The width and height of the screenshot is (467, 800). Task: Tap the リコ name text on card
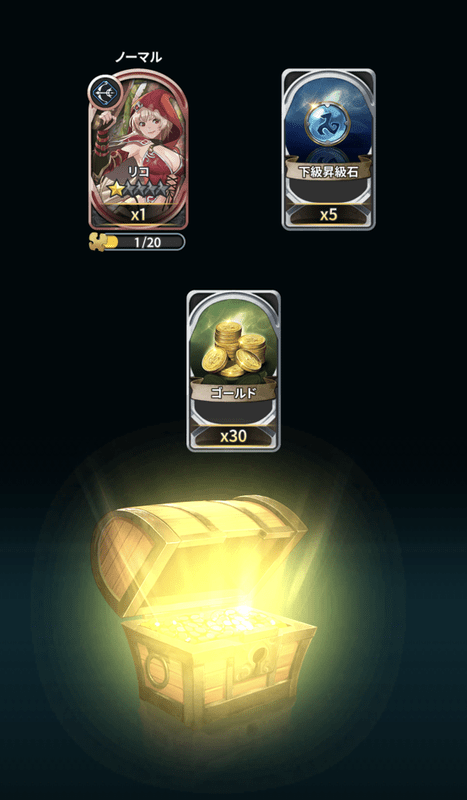(x=138, y=171)
